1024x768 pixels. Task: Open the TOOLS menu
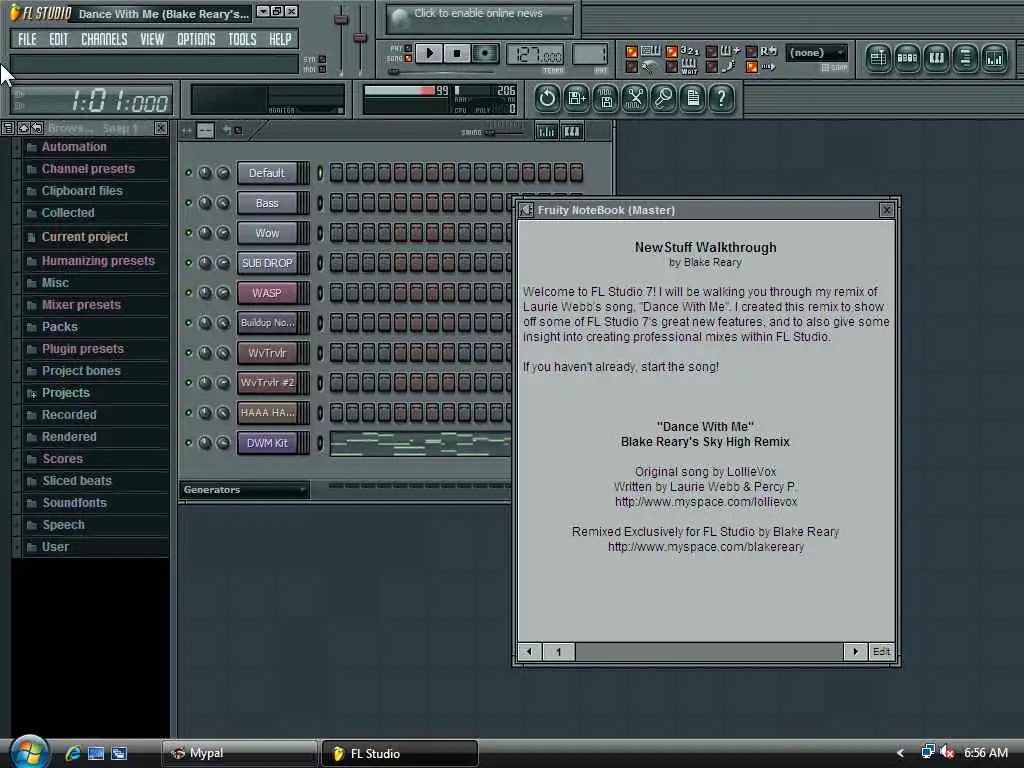(242, 39)
